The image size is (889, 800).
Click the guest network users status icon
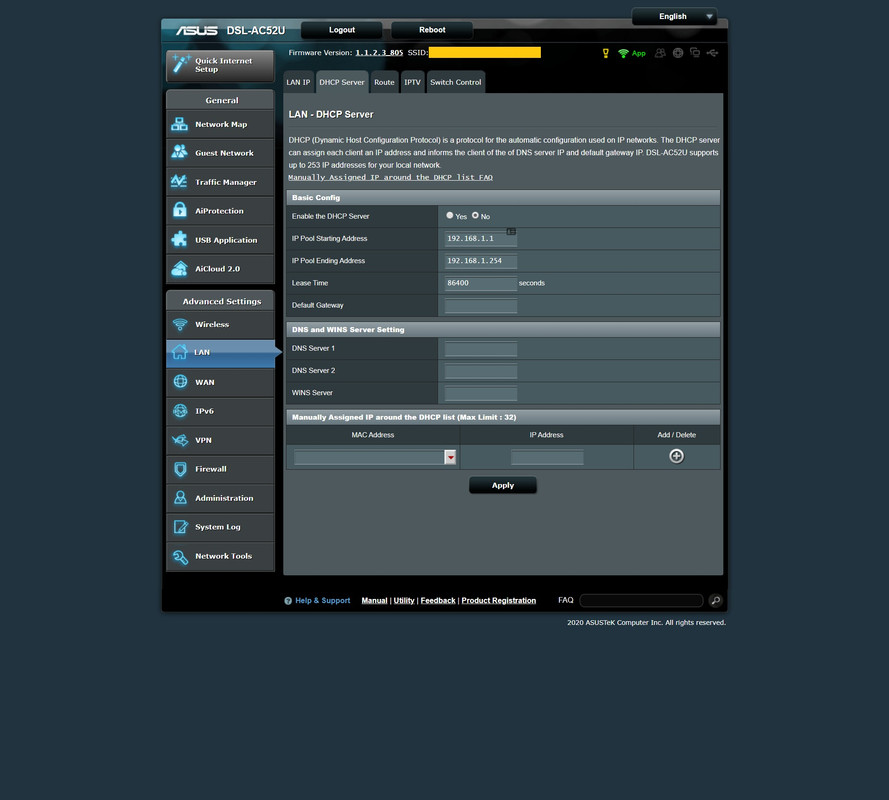(x=660, y=53)
